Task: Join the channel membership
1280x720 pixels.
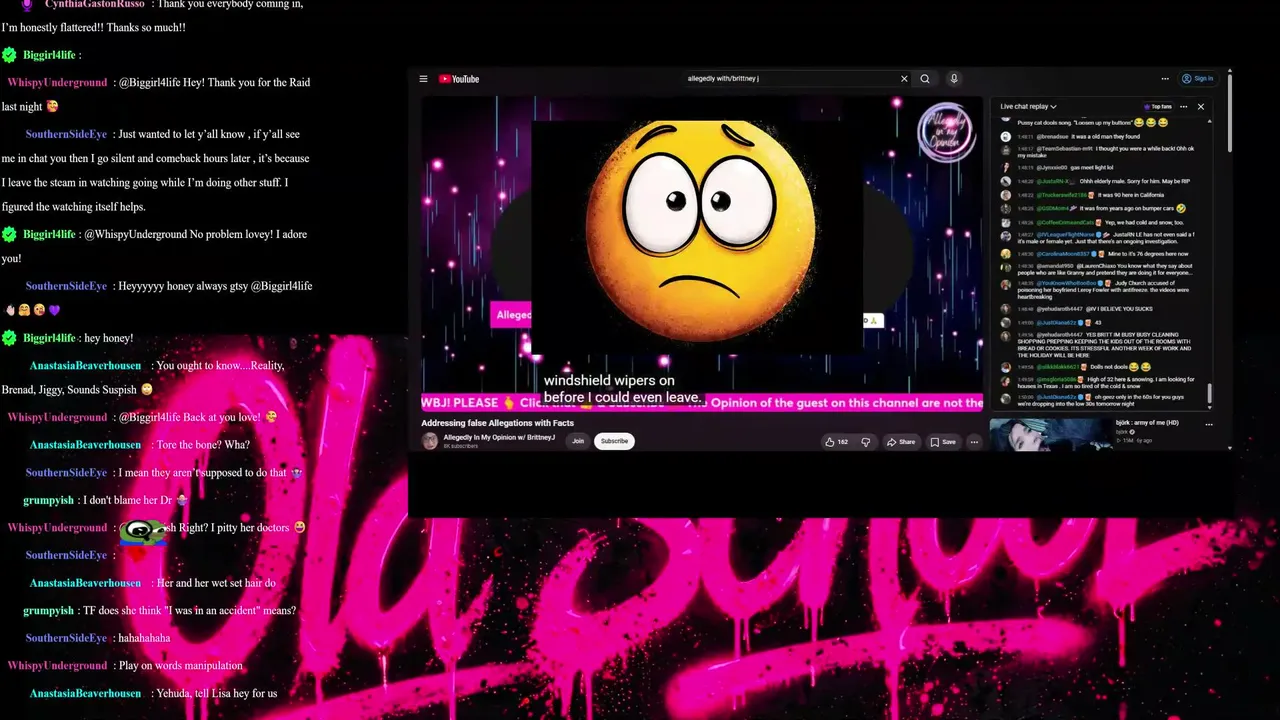Action: click(577, 441)
